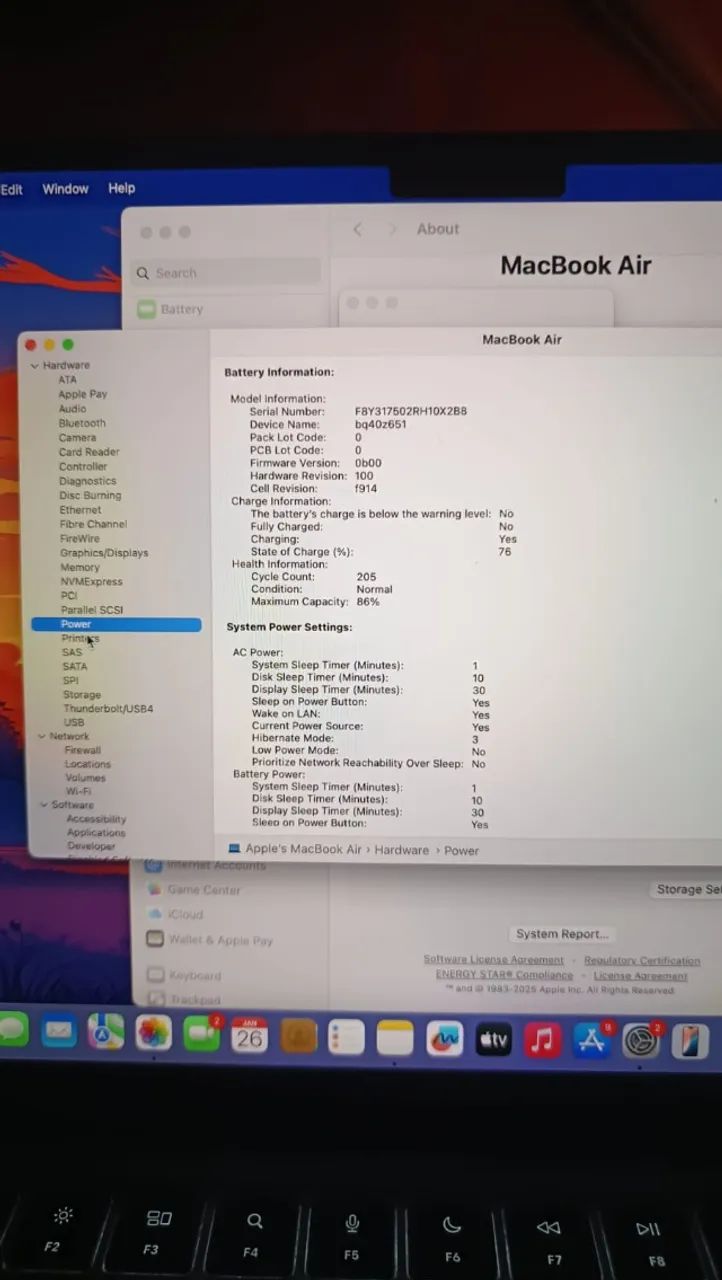The height and width of the screenshot is (1280, 722).
Task: Open the Software License Agreement link
Action: (x=493, y=960)
